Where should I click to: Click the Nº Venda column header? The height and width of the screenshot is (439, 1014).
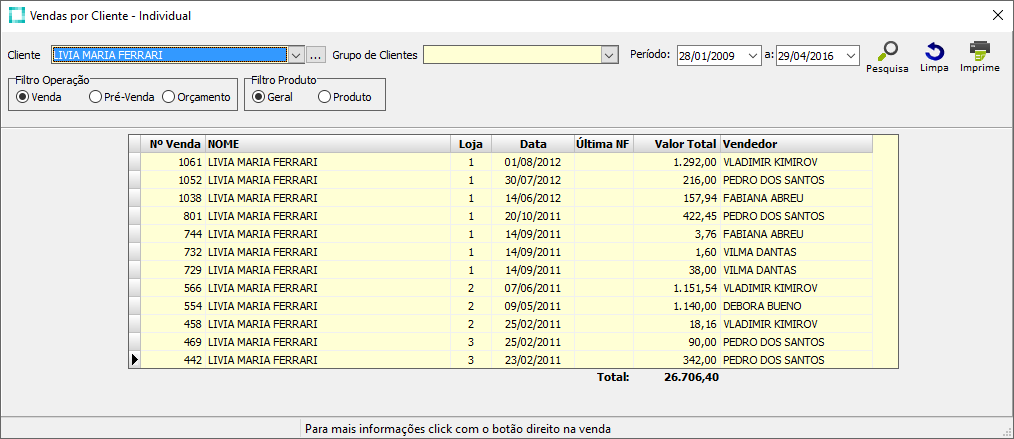pyautogui.click(x=173, y=144)
